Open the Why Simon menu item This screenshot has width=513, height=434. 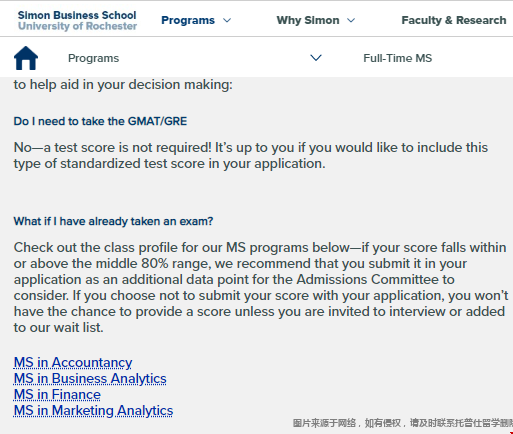pos(308,20)
